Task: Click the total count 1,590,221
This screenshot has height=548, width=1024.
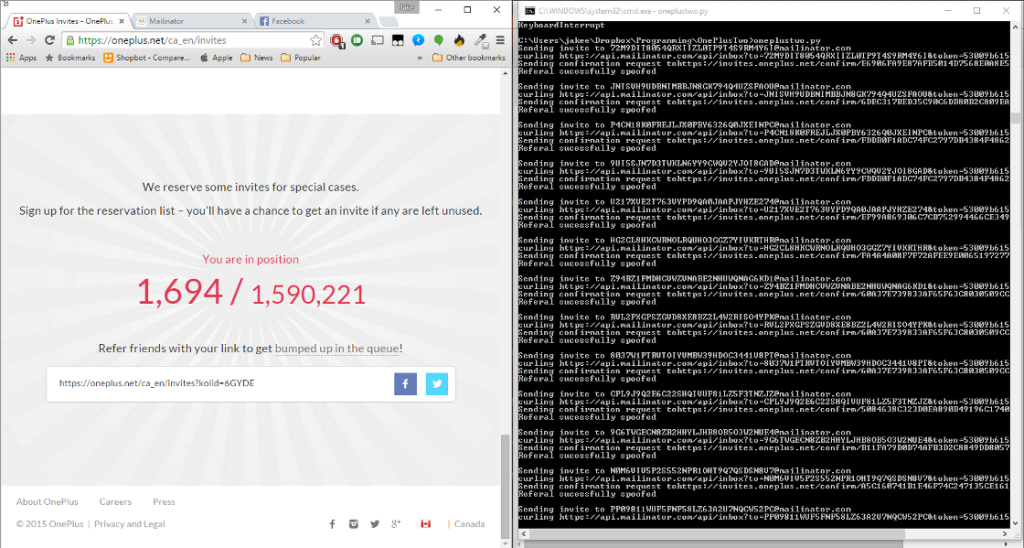Action: [308, 295]
